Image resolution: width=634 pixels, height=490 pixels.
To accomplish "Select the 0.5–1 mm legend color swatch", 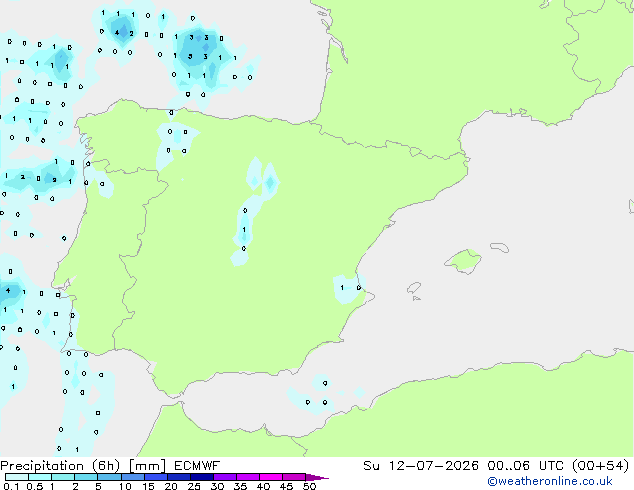I will pos(40,477).
